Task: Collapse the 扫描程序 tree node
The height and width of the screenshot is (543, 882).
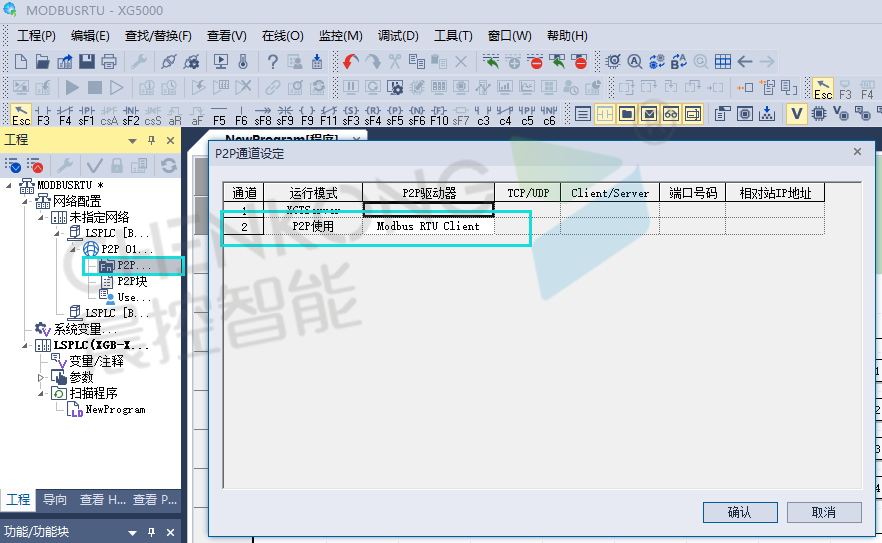Action: pos(41,394)
